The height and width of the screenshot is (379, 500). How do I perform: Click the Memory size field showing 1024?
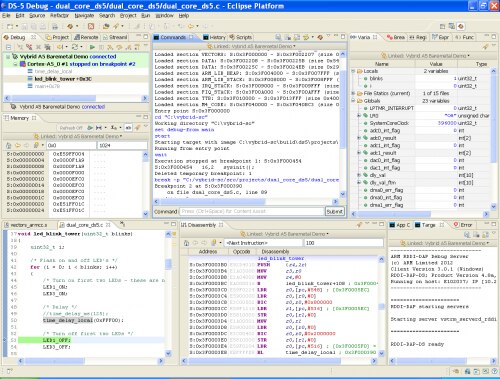[x=122, y=145]
